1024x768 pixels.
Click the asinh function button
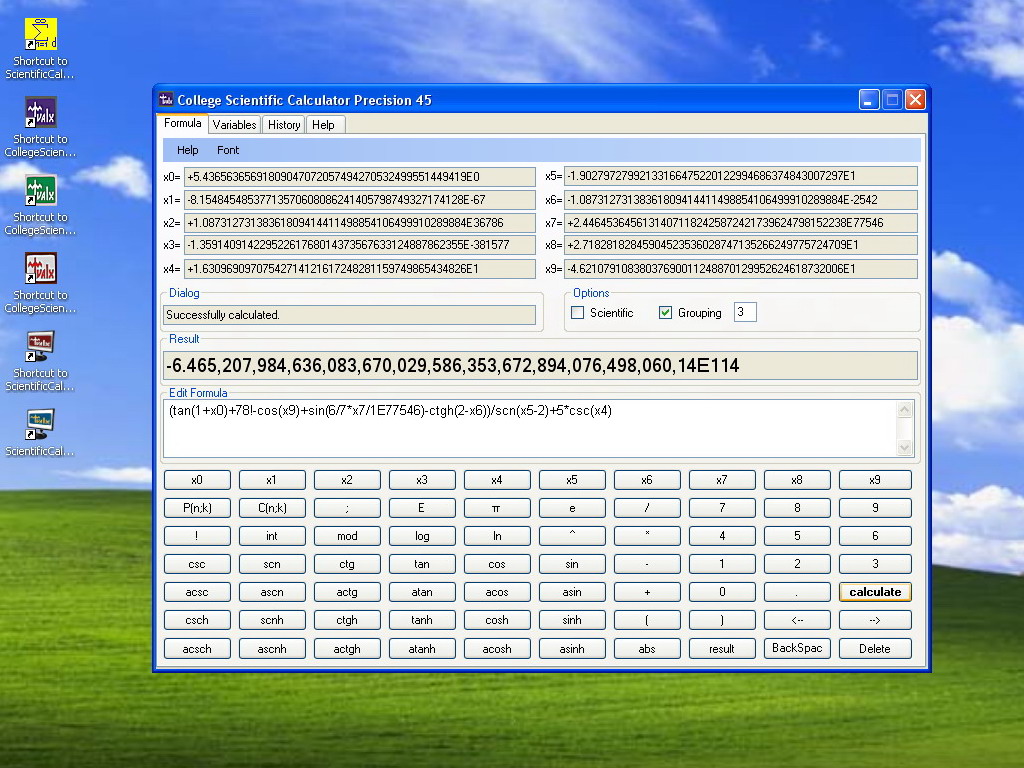pyautogui.click(x=572, y=648)
